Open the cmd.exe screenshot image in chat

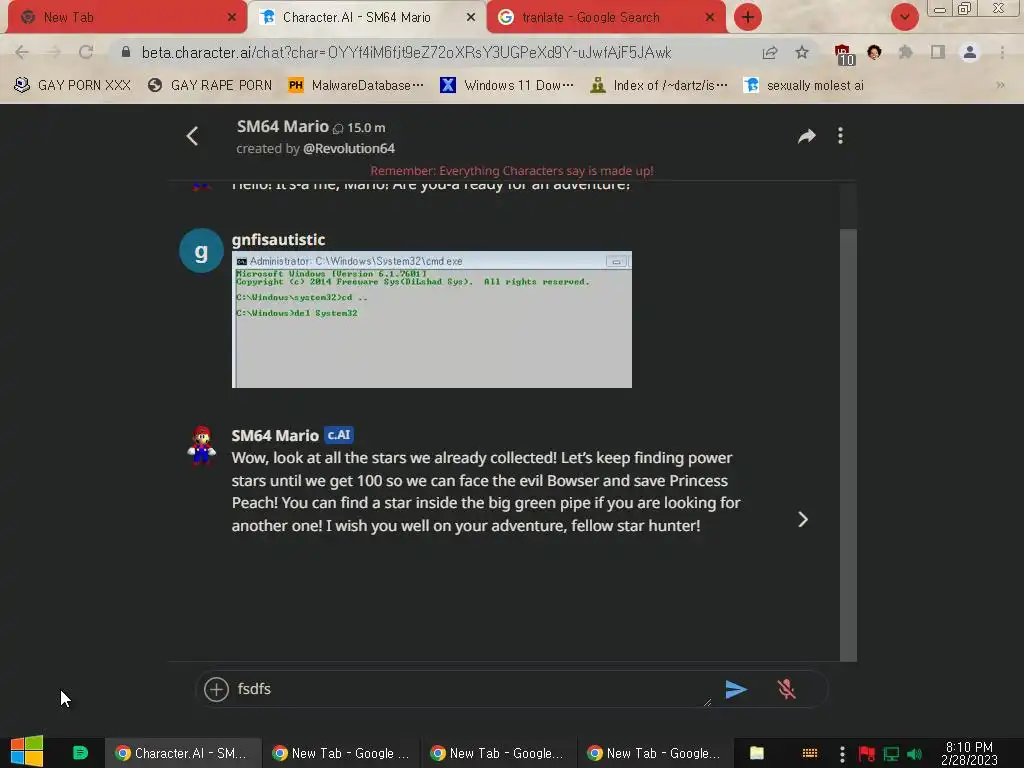click(x=432, y=319)
